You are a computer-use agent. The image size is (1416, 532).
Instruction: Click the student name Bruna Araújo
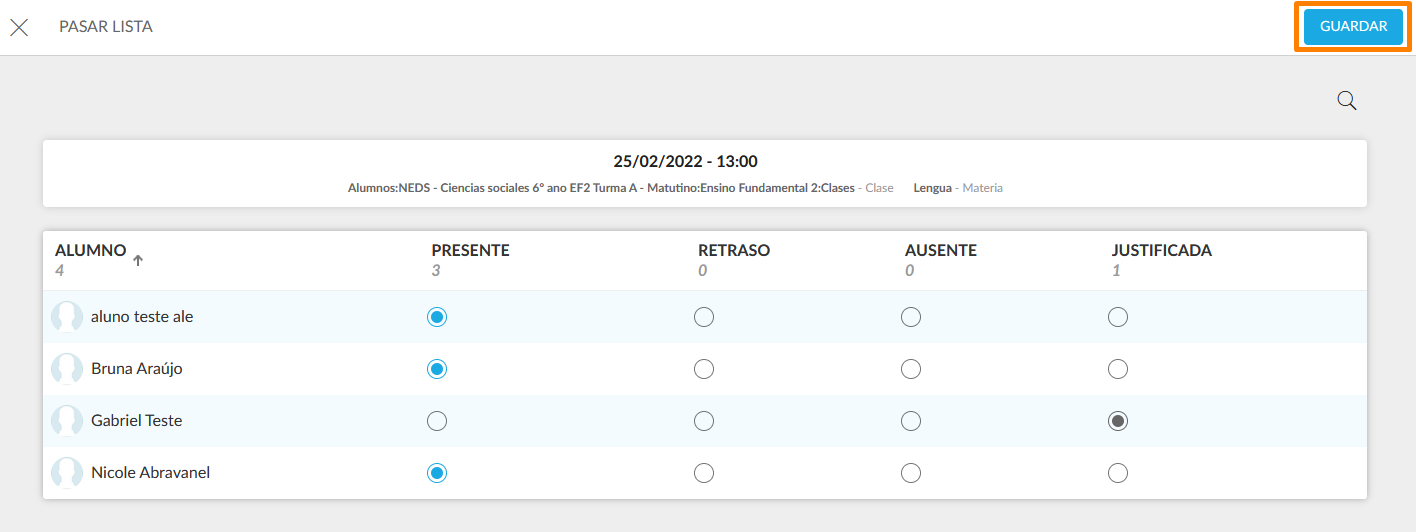tap(136, 369)
